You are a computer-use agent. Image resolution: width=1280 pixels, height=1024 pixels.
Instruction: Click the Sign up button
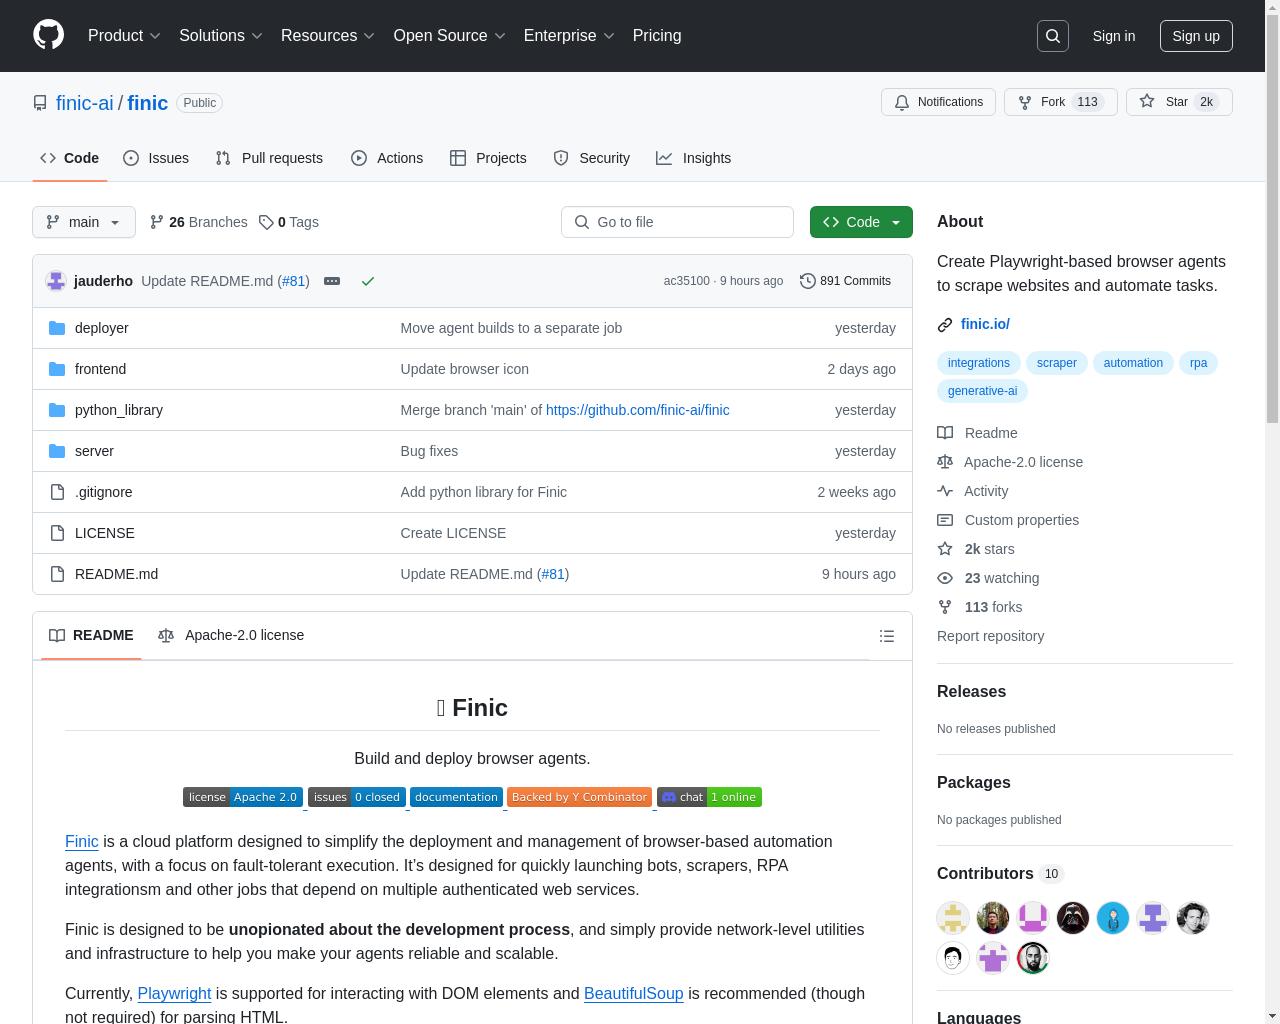click(1196, 36)
